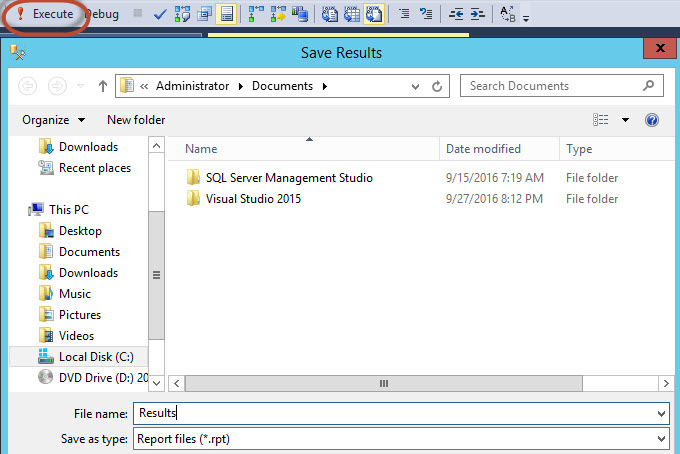Toggle the Results to File option
Image resolution: width=680 pixels, height=454 pixels.
coord(374,14)
